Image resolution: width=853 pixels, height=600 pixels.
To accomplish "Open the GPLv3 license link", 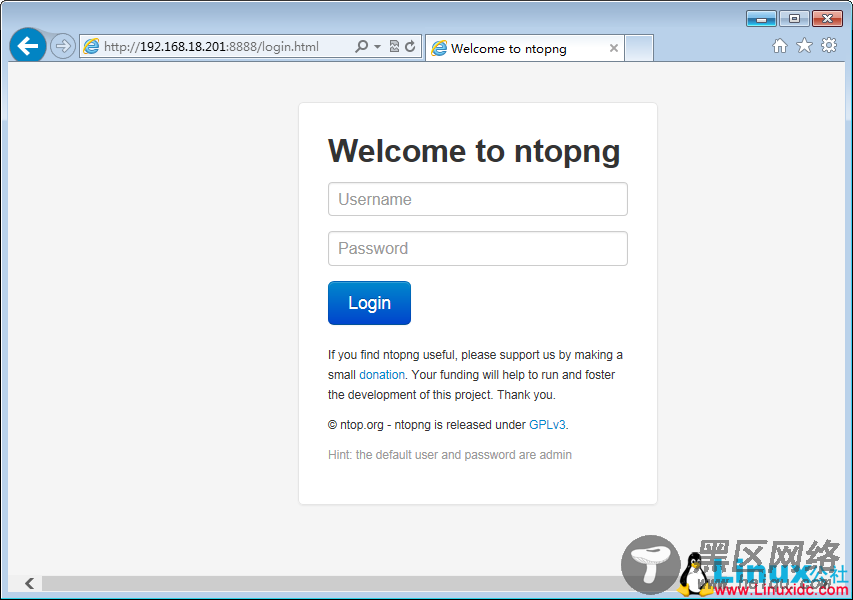I will tap(547, 425).
